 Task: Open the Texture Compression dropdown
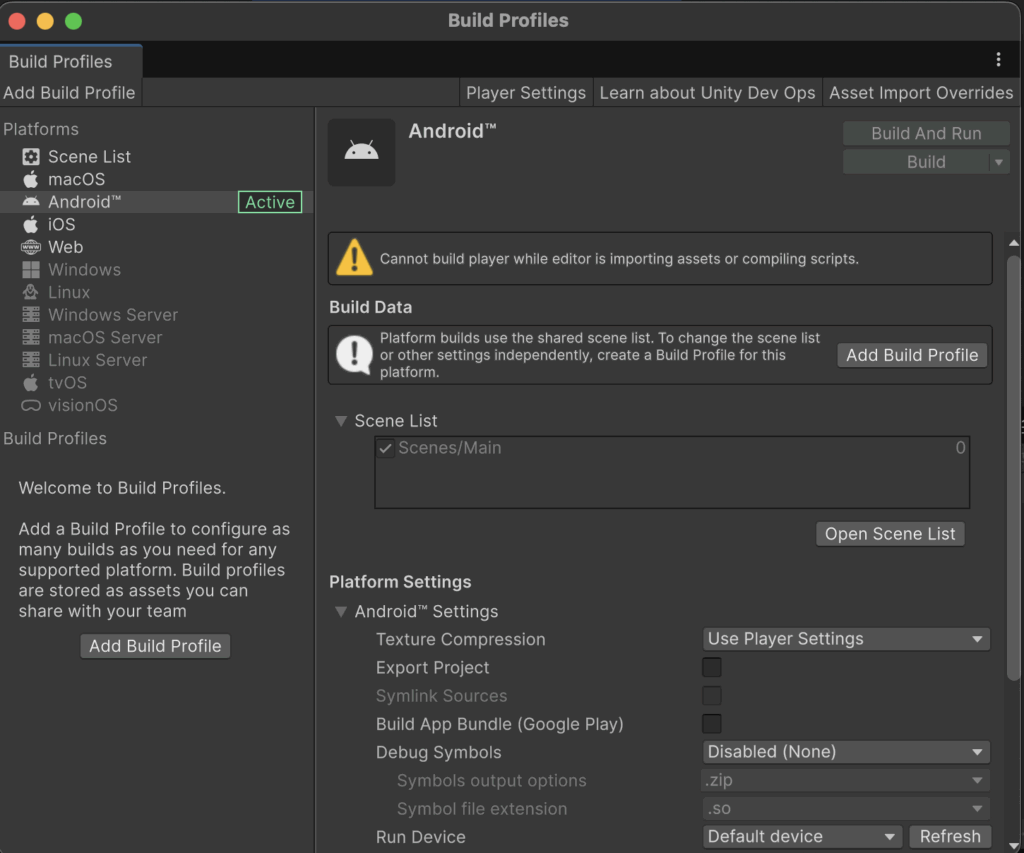(846, 639)
